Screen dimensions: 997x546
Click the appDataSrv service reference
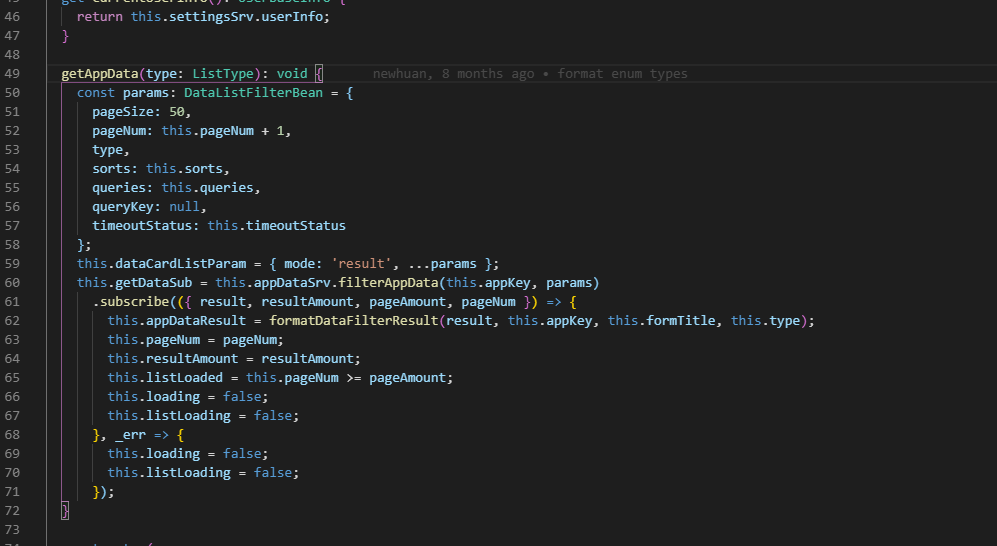tap(292, 283)
